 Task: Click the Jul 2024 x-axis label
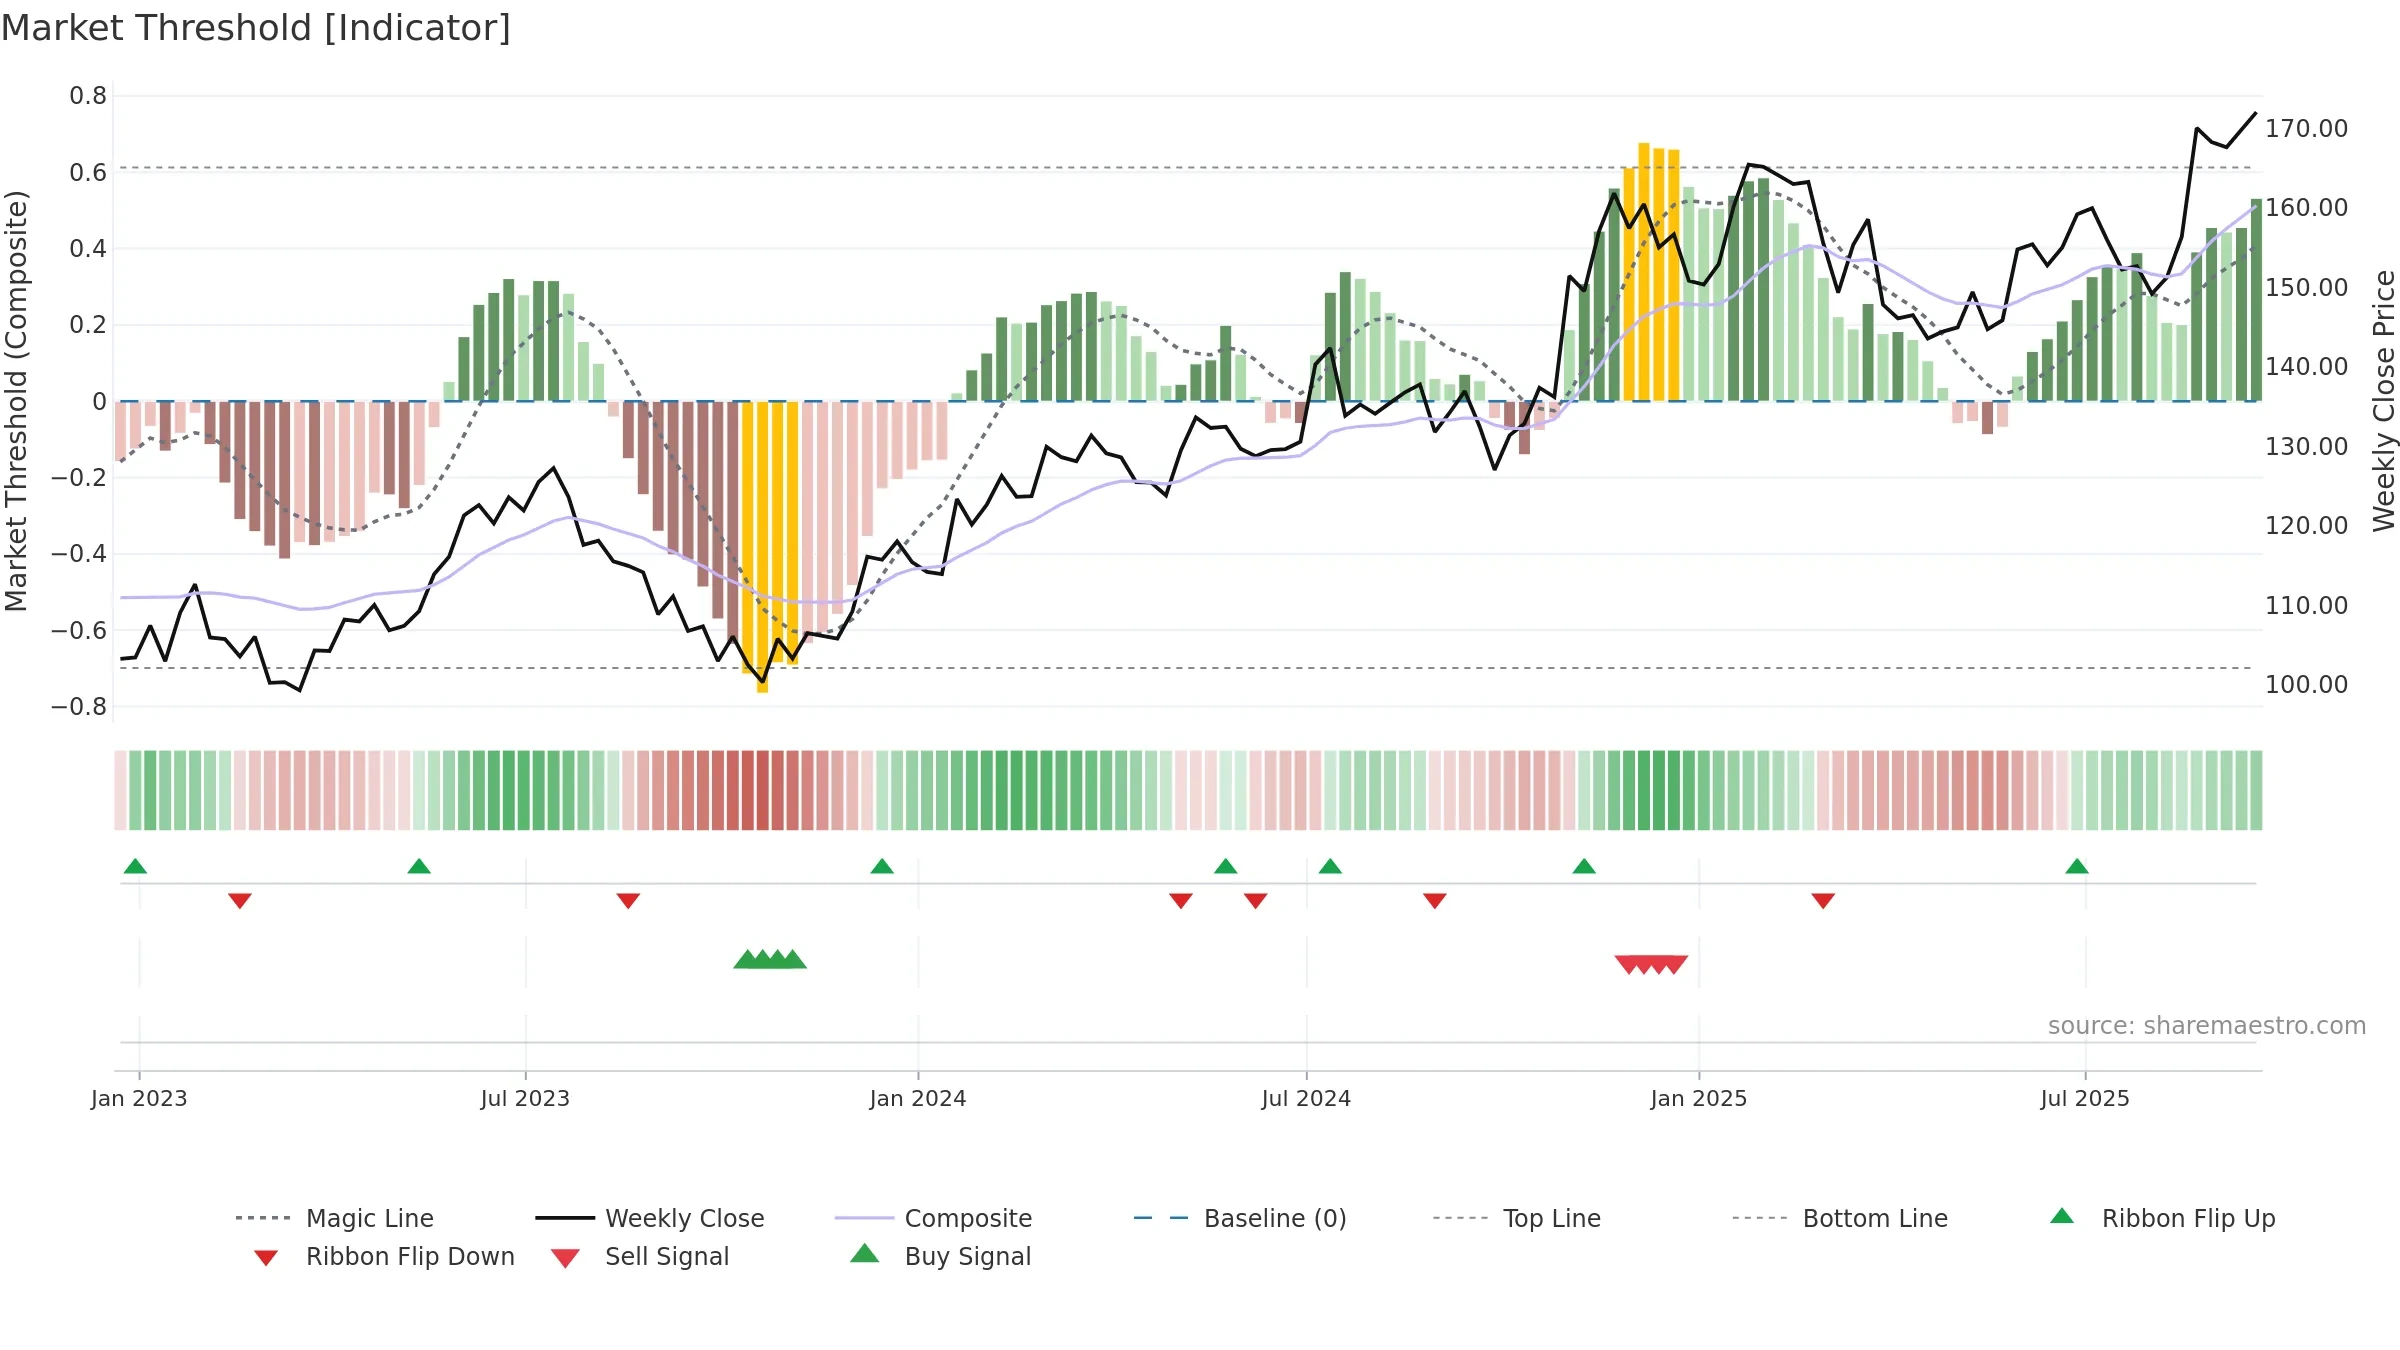(x=1306, y=1098)
